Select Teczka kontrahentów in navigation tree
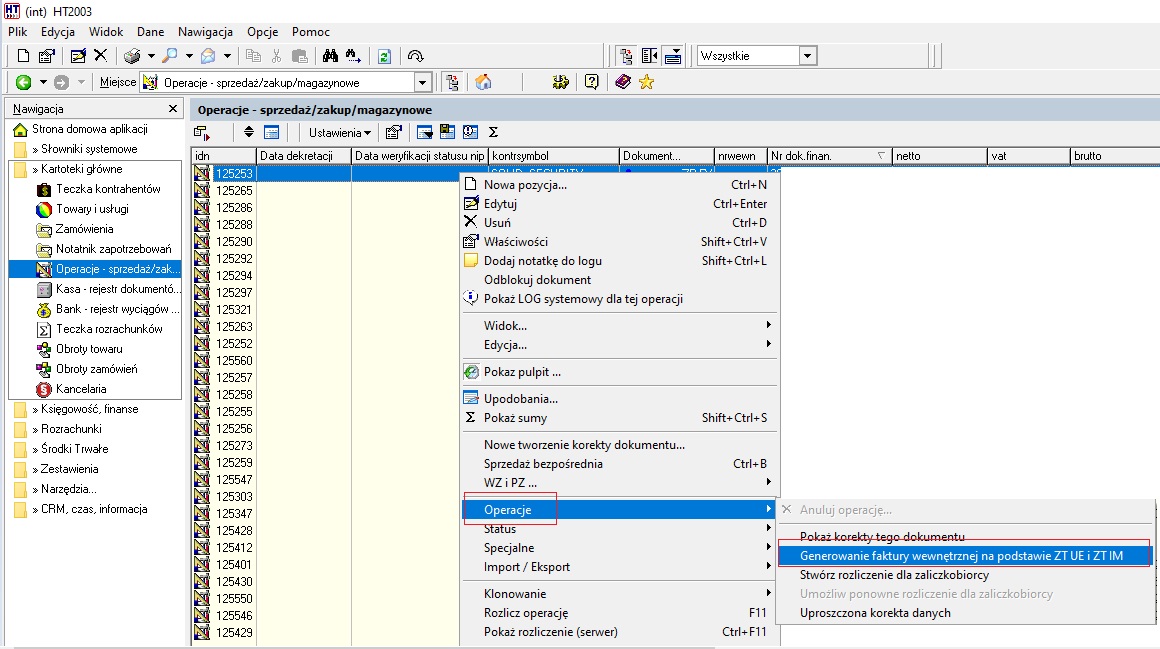 click(108, 189)
